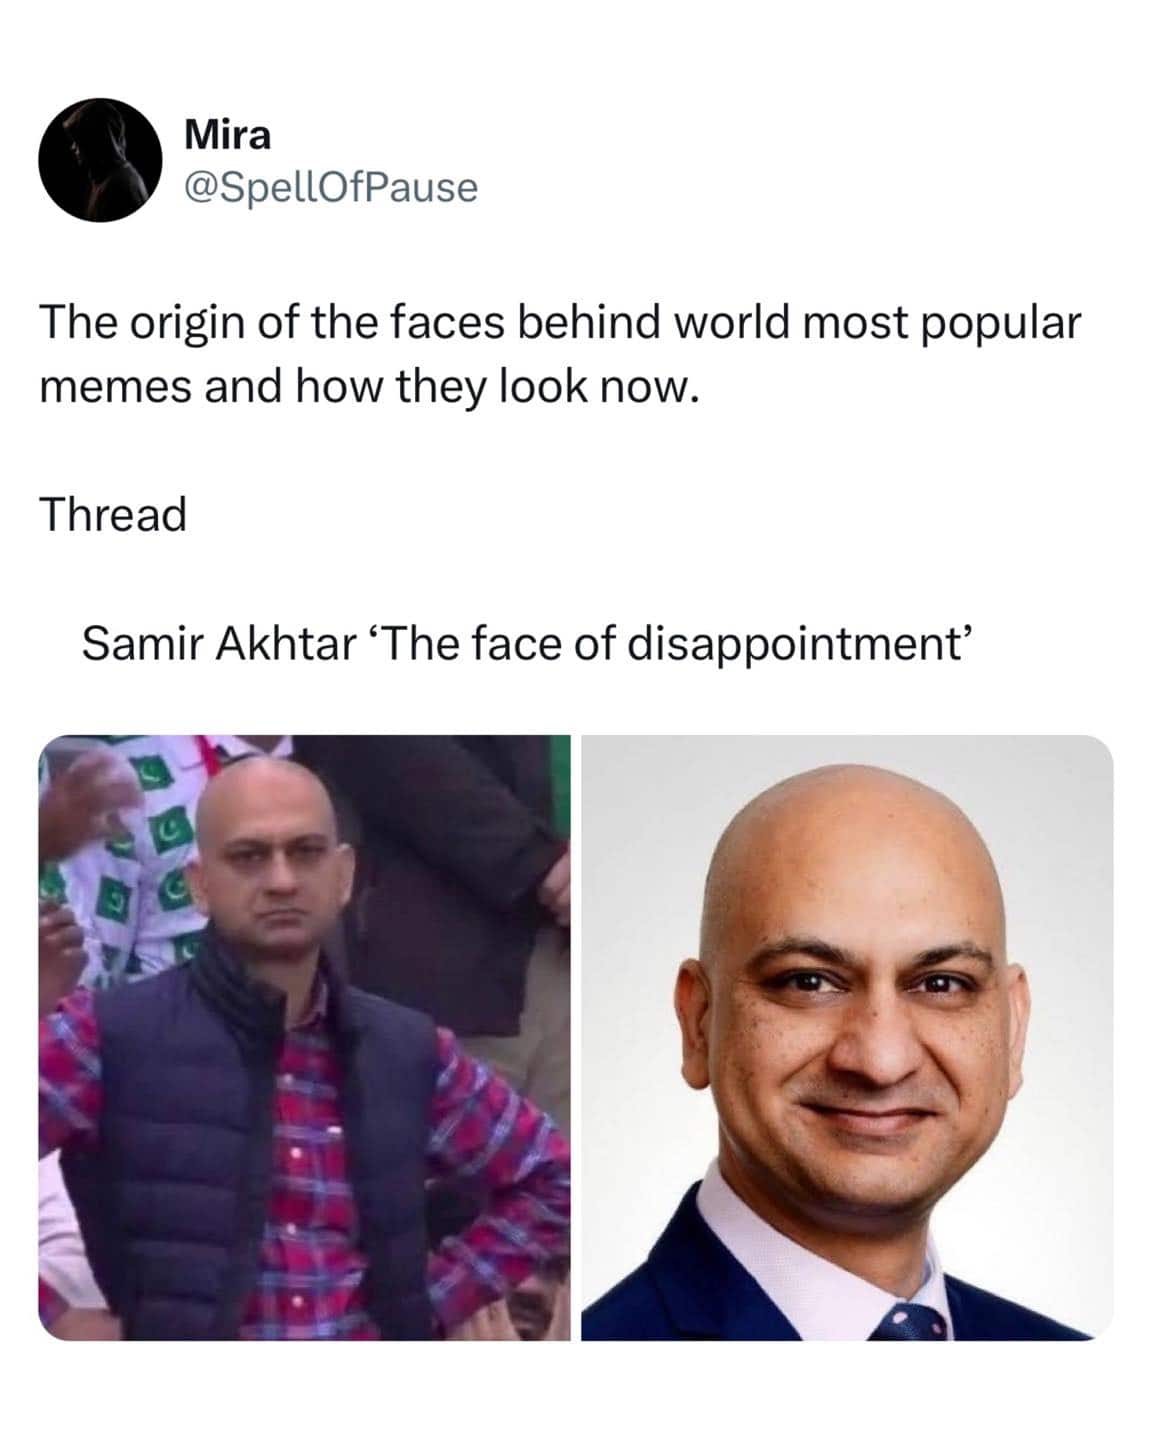Click the tweet text about popular memes
Screen dimensions: 1152x1440
[x=560, y=354]
